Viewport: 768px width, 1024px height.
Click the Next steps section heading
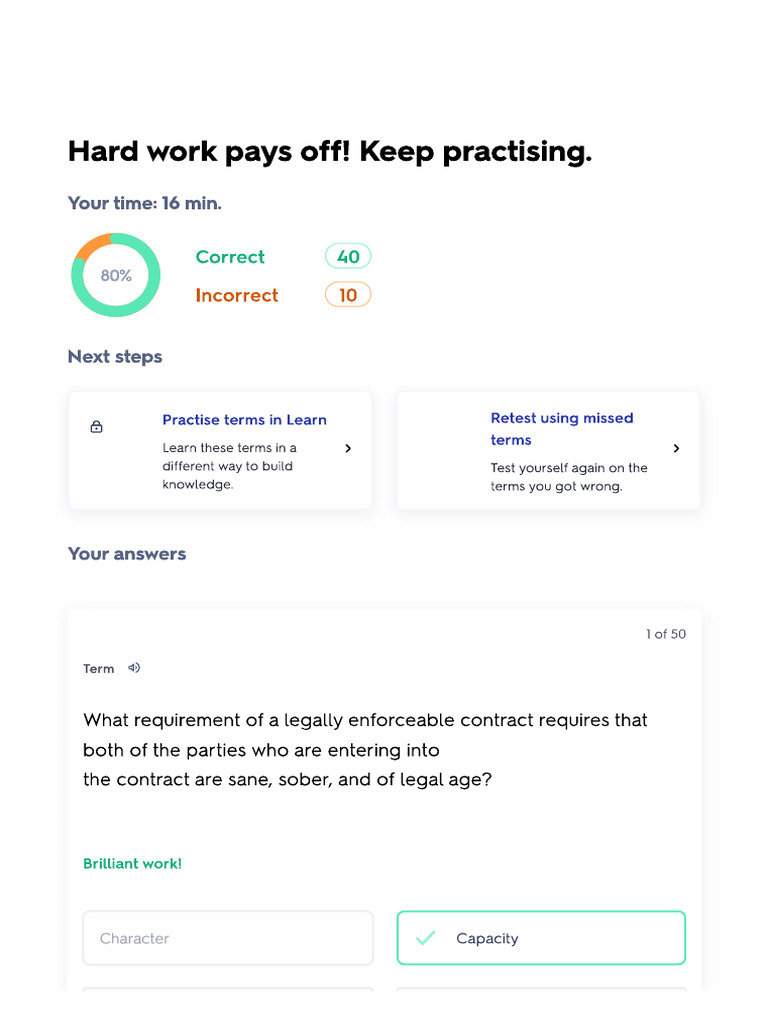click(x=115, y=357)
